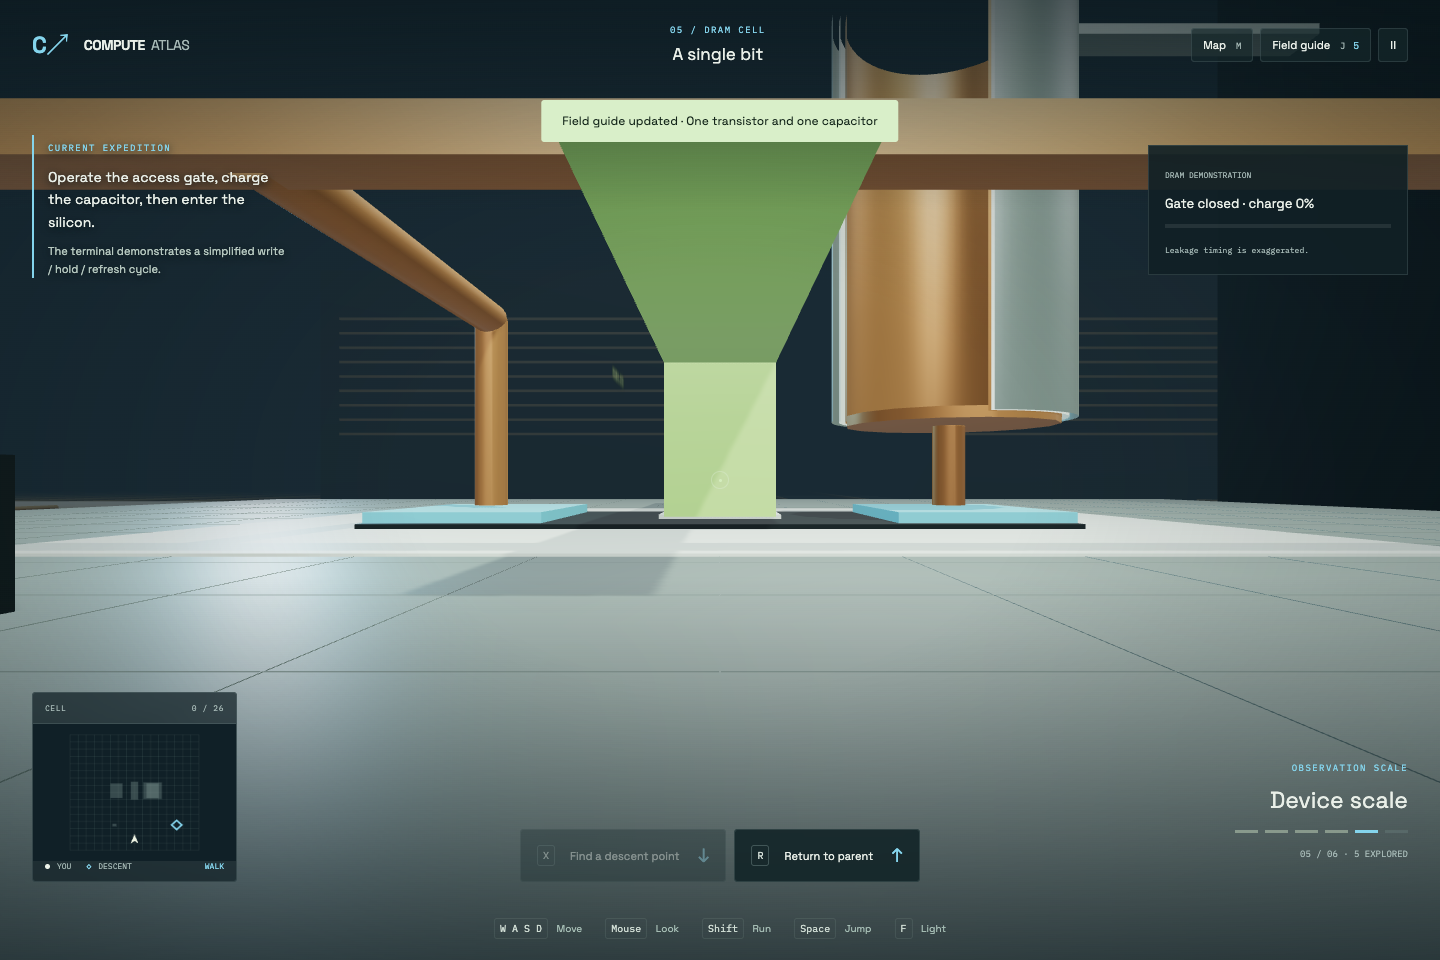The height and width of the screenshot is (960, 1440).
Task: Select the first observation scale segment
Action: point(1246,831)
